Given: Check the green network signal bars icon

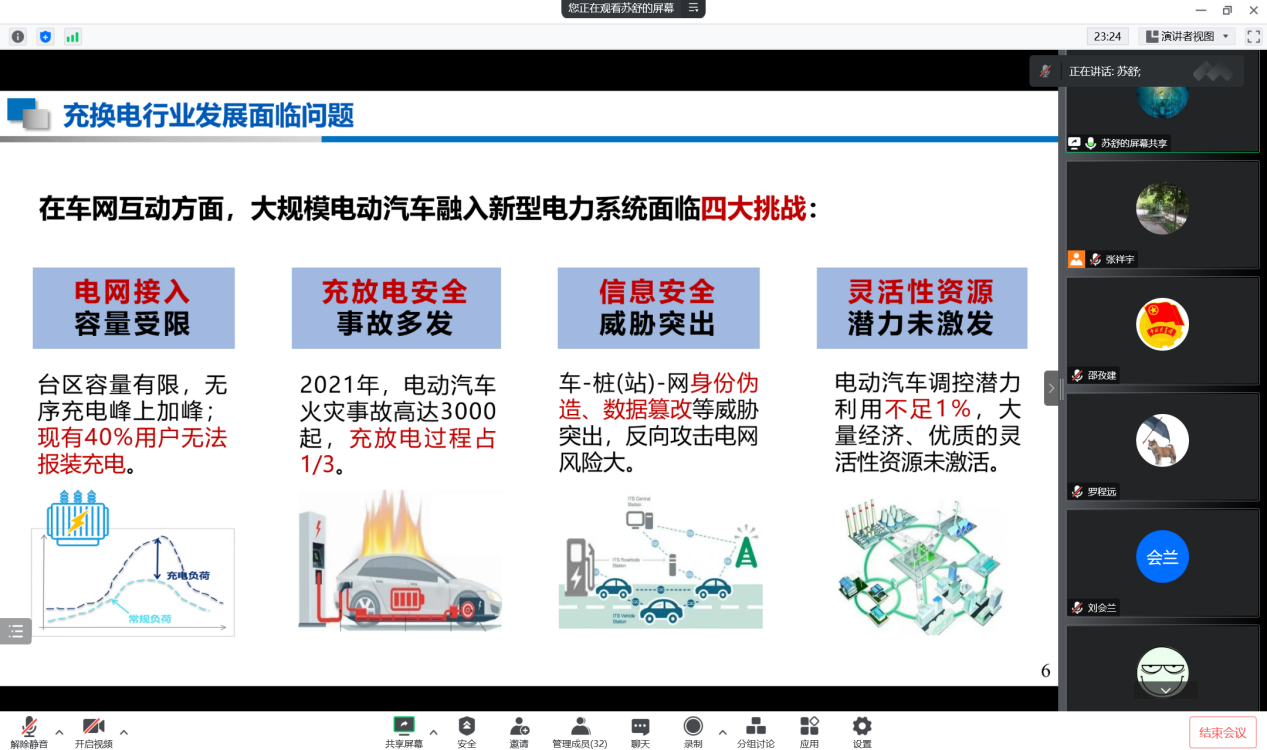Looking at the screenshot, I should click(x=72, y=36).
